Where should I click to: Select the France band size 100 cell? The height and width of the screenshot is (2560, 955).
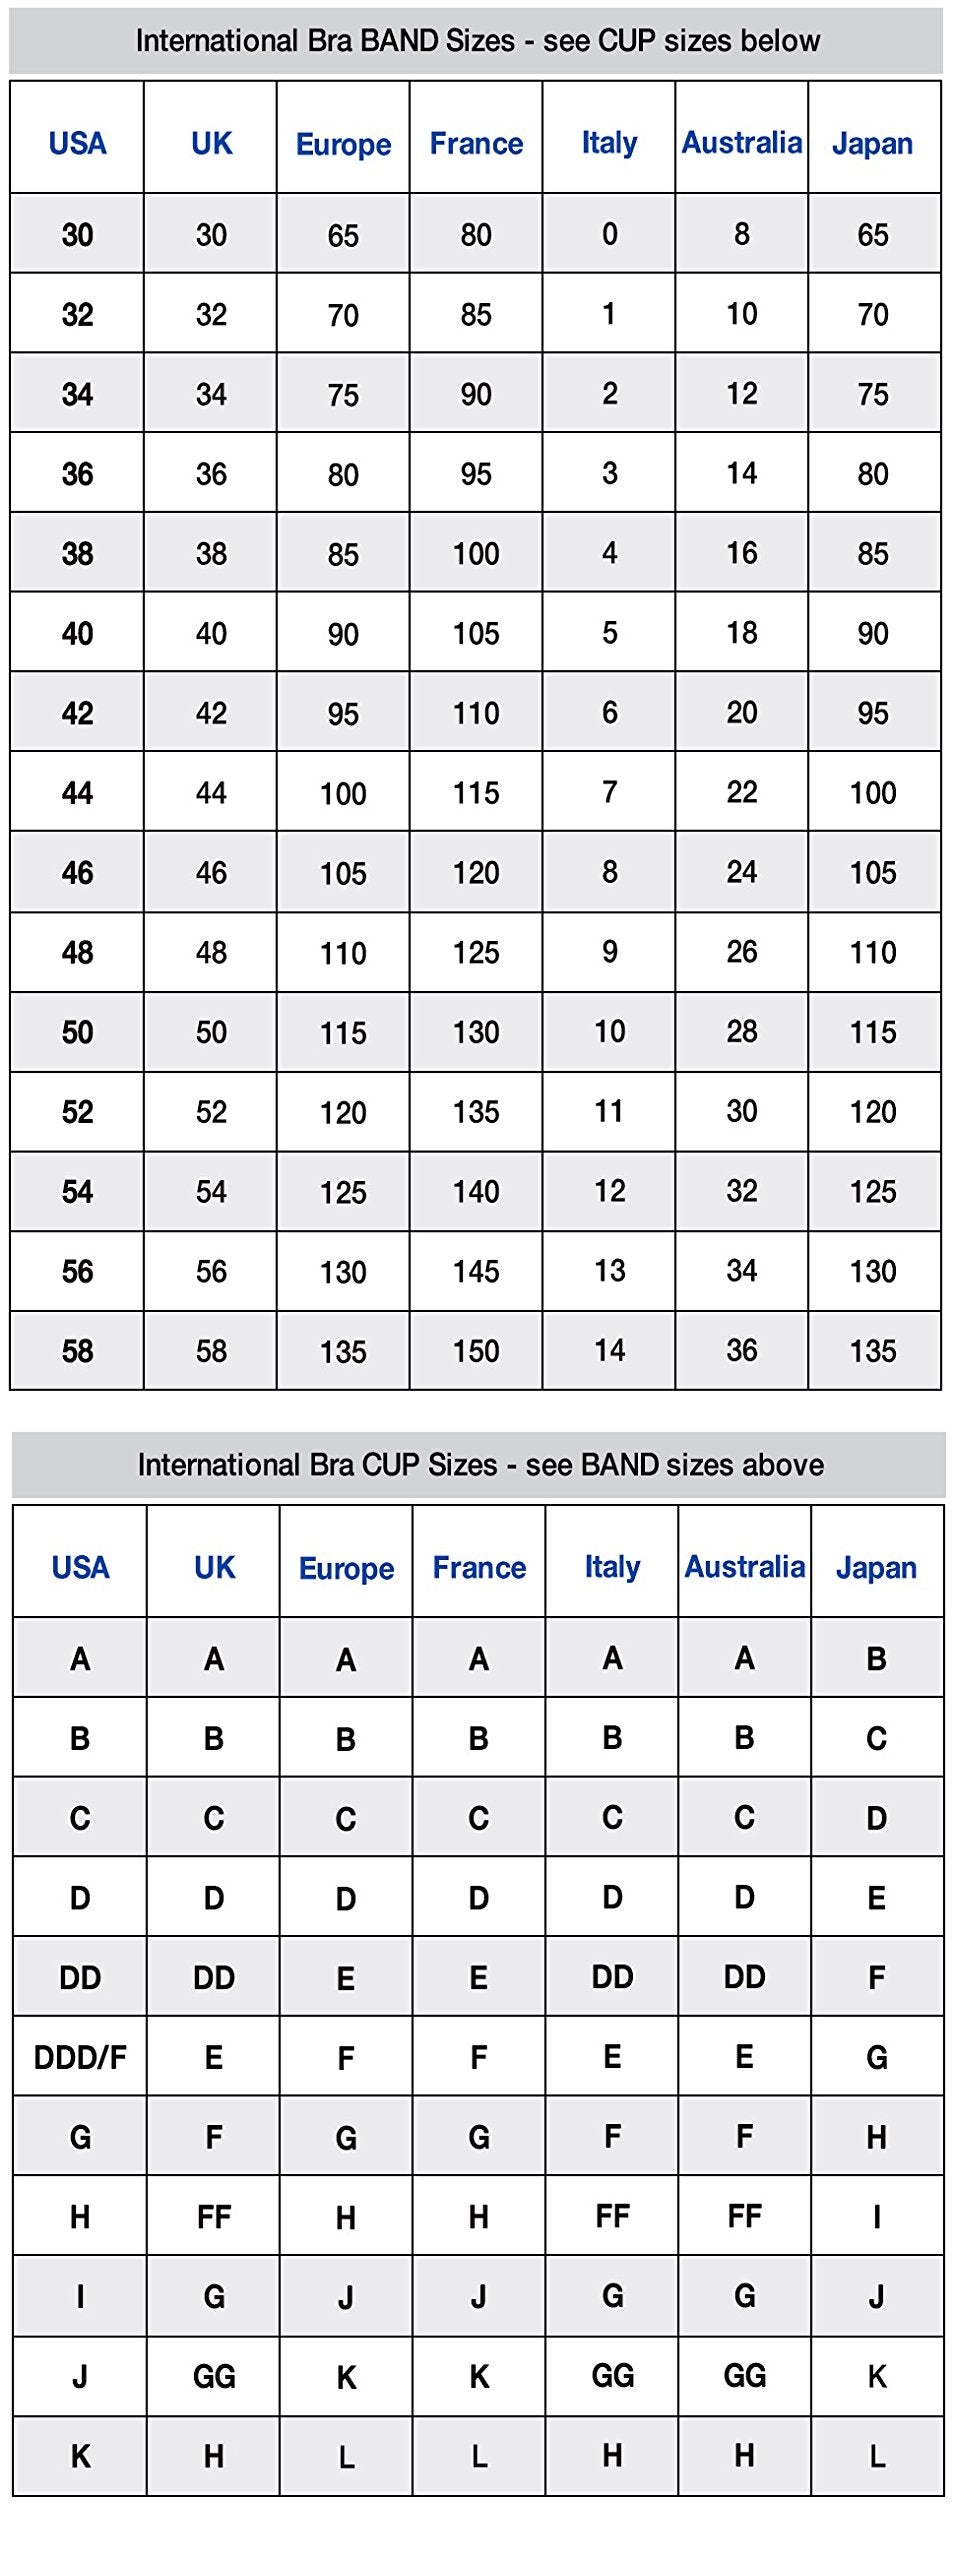tap(476, 553)
